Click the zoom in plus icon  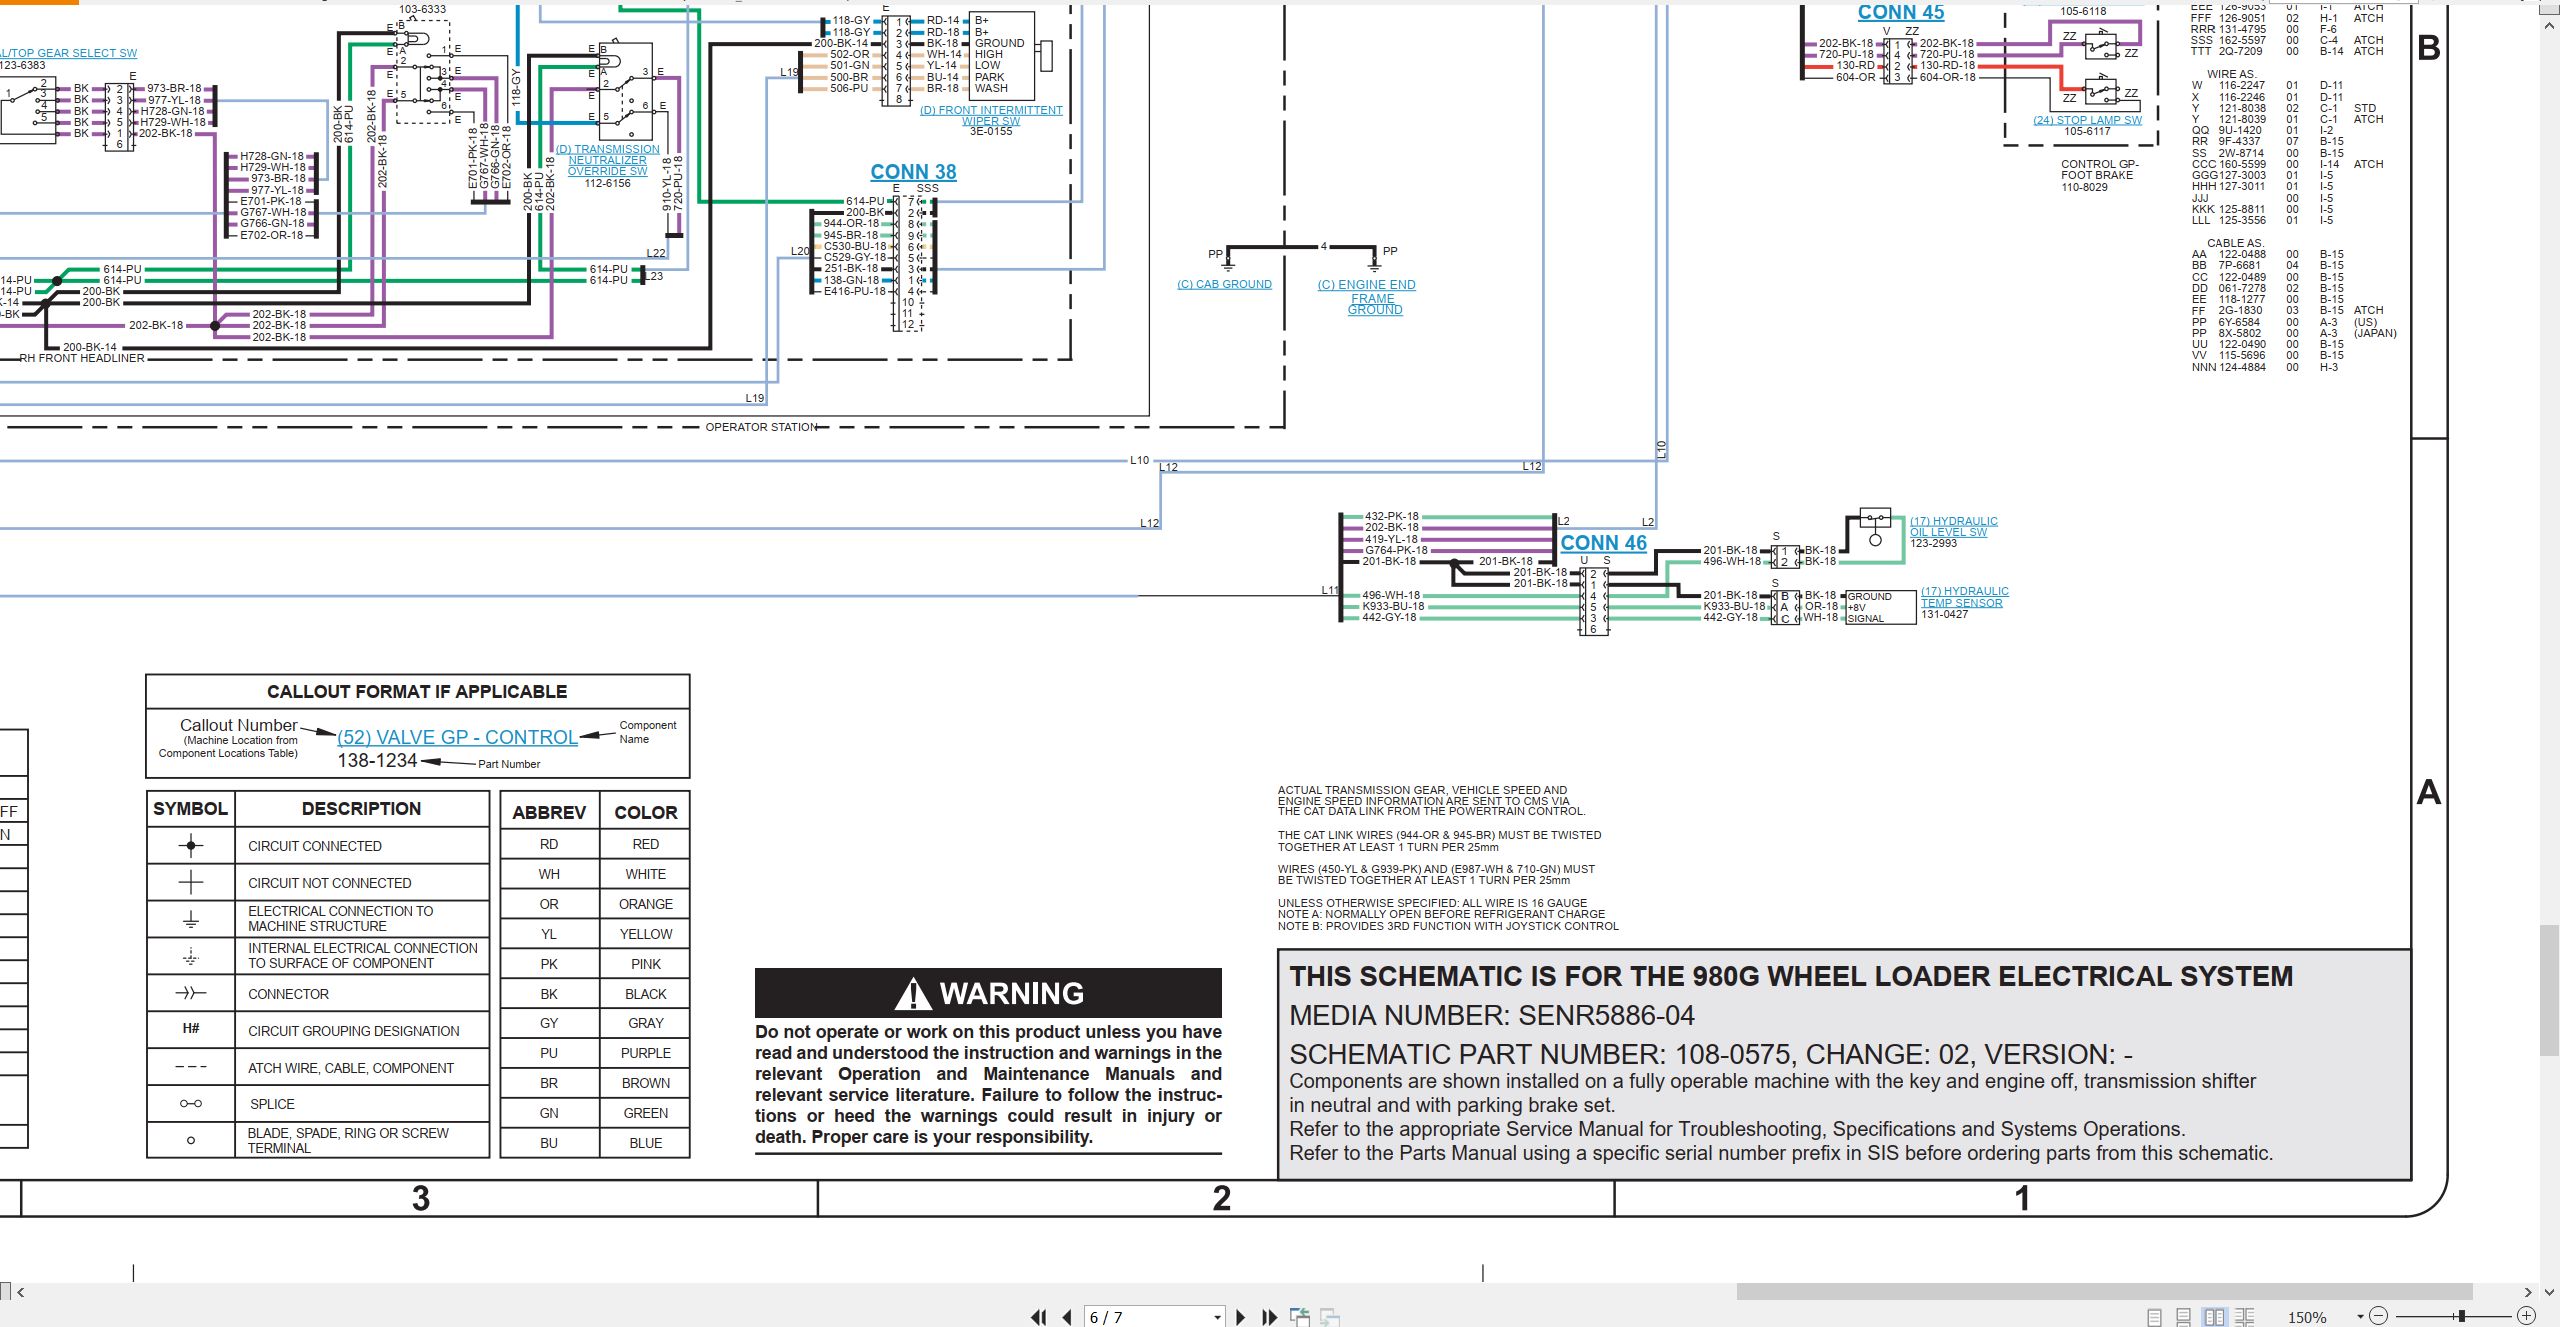(x=2526, y=1316)
